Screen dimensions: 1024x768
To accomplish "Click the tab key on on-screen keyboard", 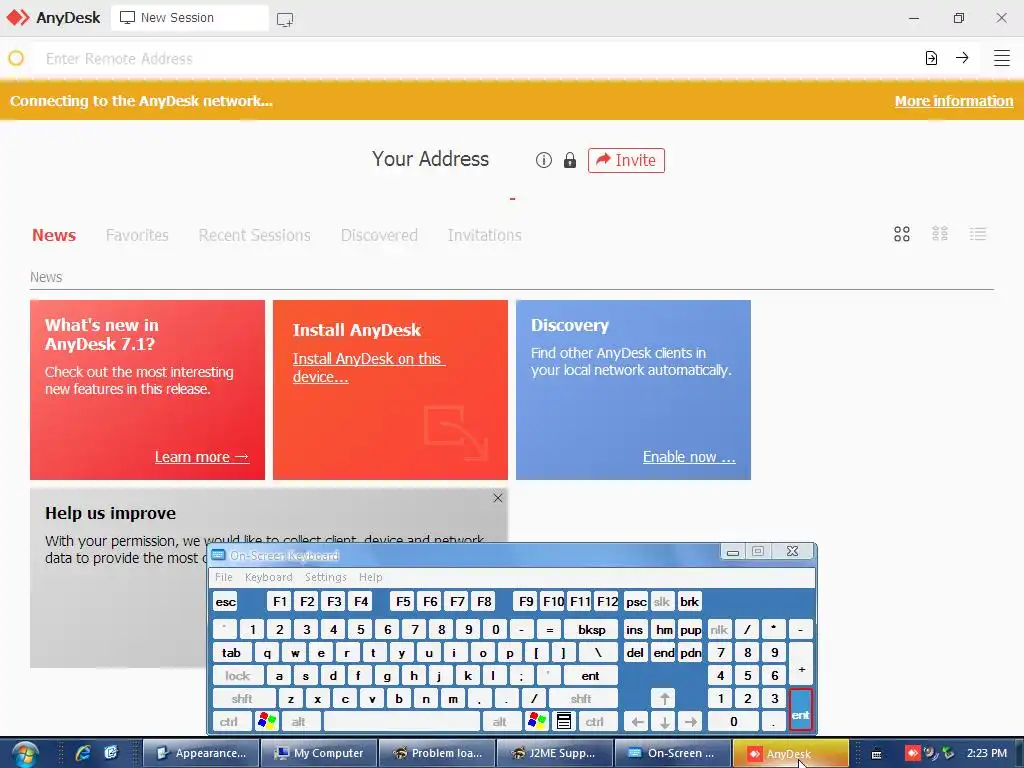I will (x=231, y=653).
